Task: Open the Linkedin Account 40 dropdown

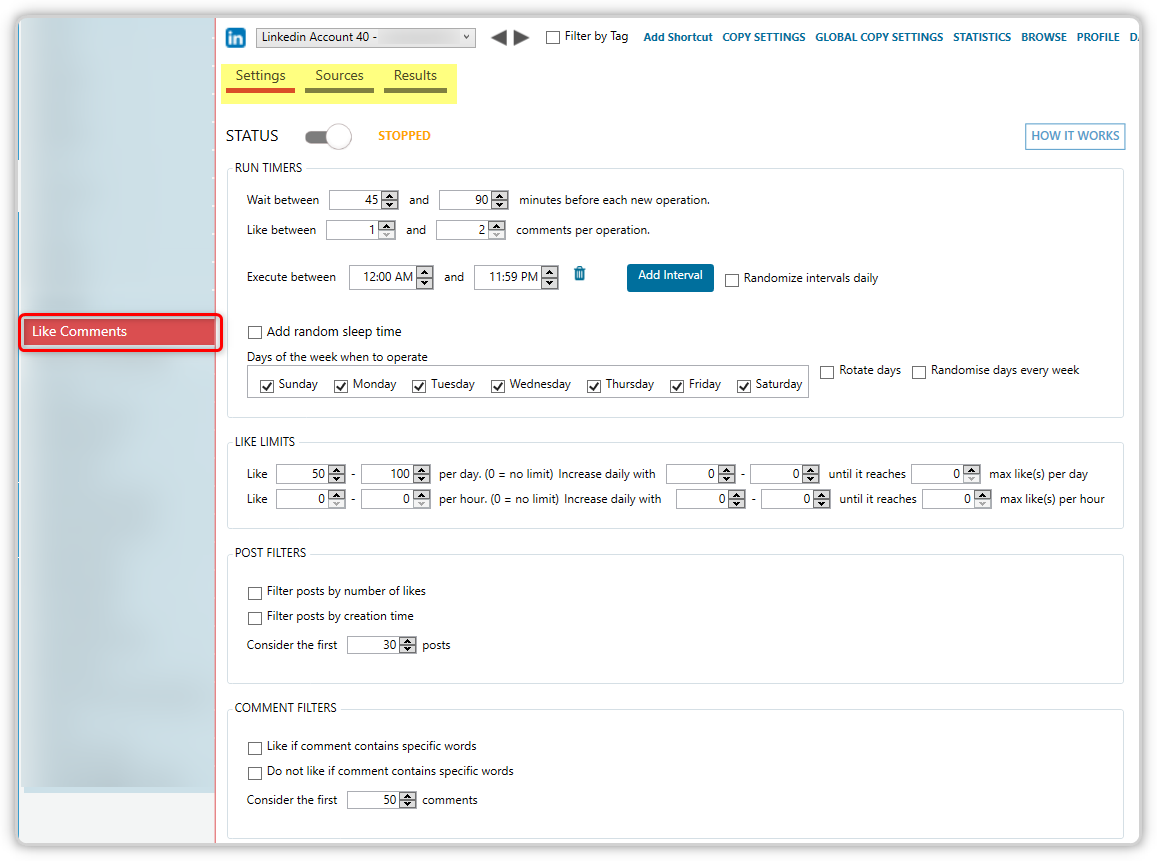Action: (x=366, y=37)
